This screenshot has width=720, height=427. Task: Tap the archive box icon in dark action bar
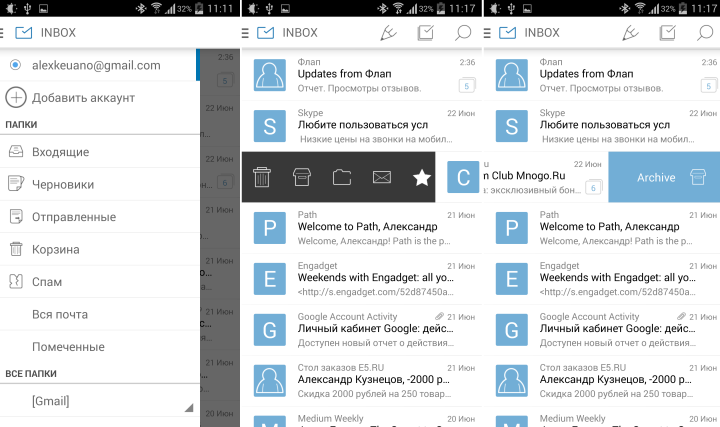point(301,178)
